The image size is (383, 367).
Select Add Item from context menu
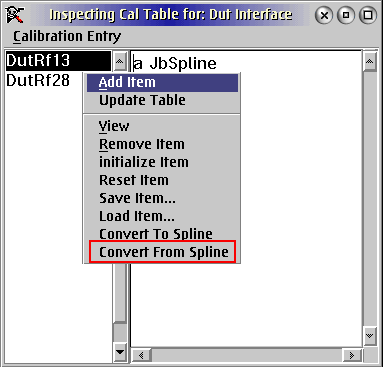click(x=162, y=83)
